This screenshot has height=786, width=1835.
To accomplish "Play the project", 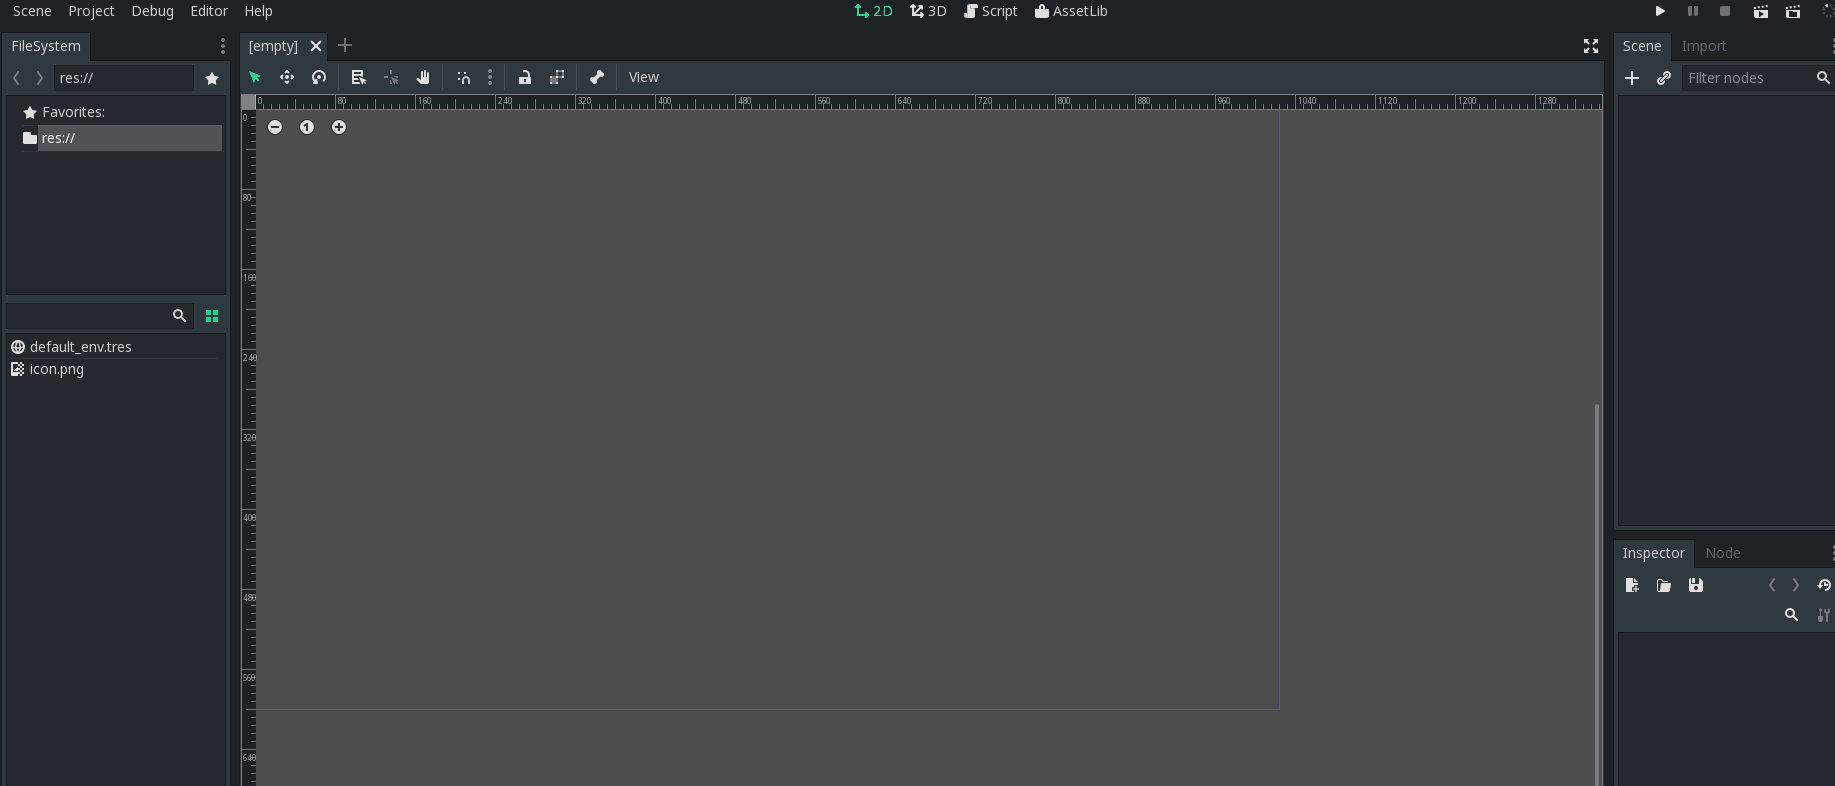I will tap(1660, 11).
